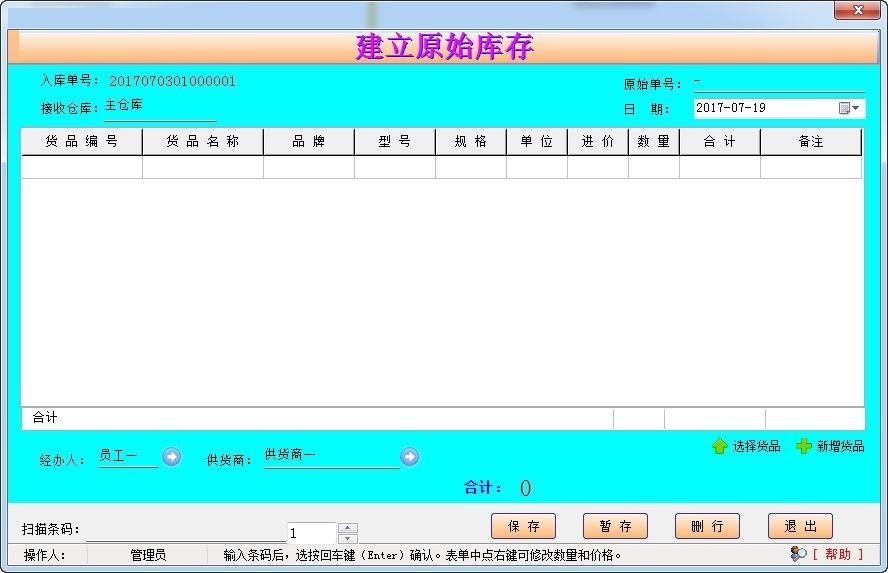Click the 删行 delete row button

point(707,526)
